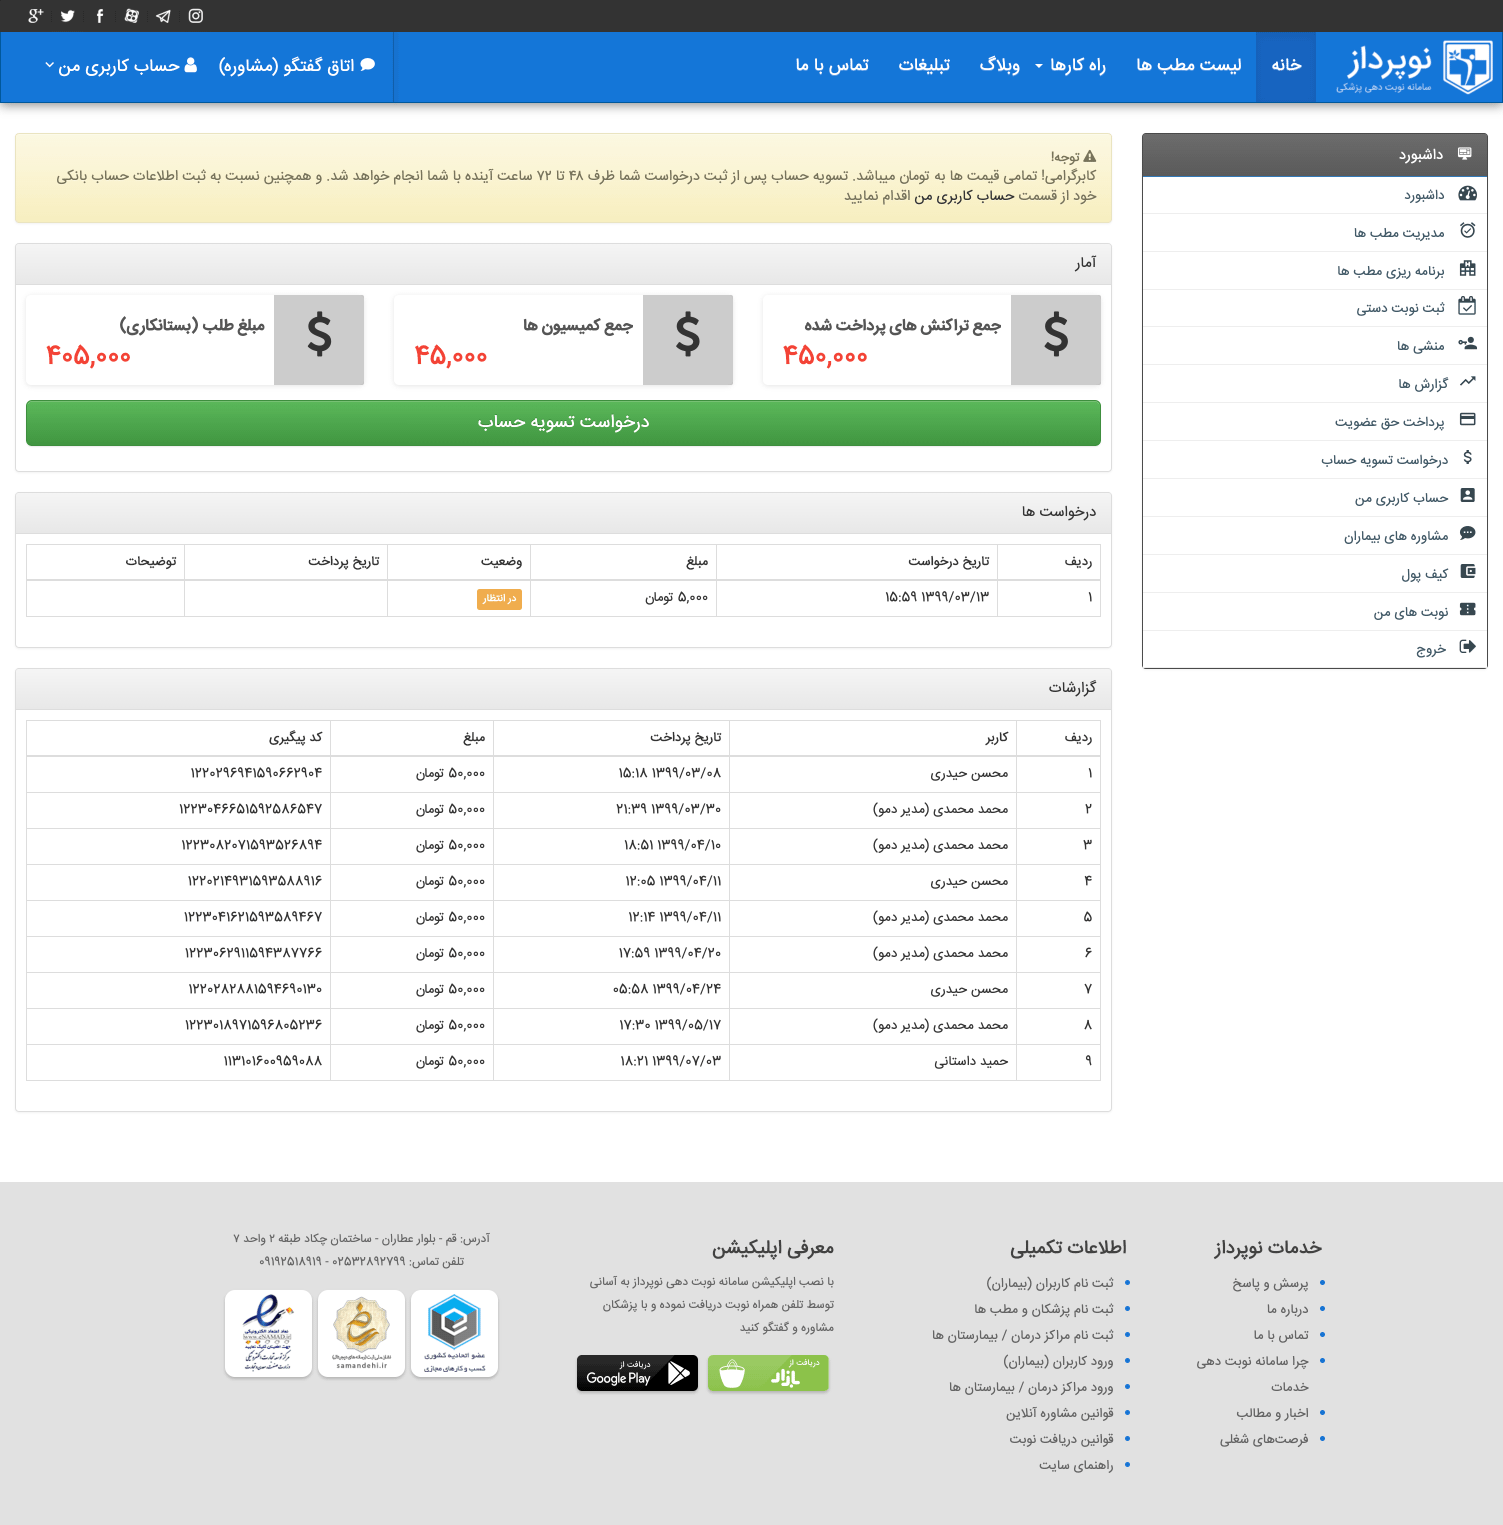This screenshot has width=1503, height=1525.
Task: Click the Google Plus icon in top bar
Action: pos(36,16)
